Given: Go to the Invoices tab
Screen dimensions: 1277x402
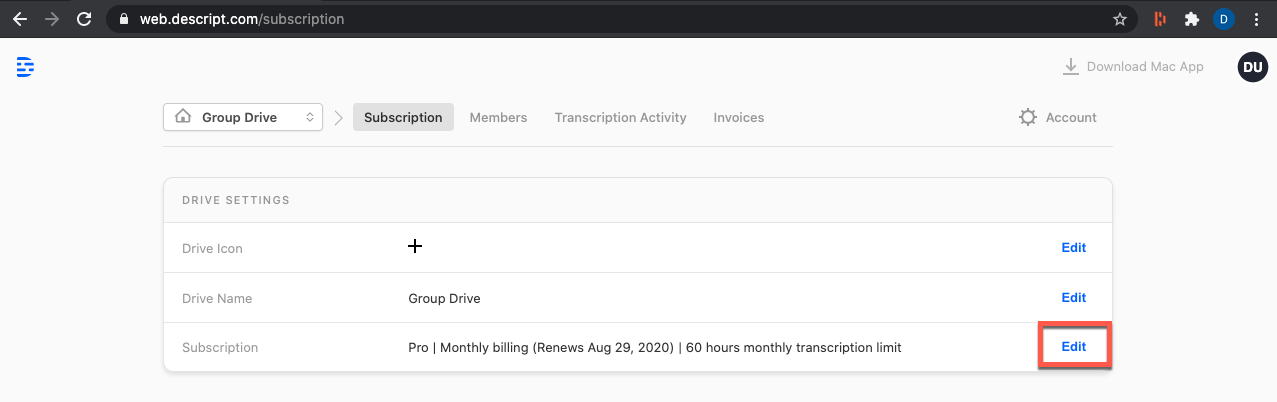Looking at the screenshot, I should point(738,117).
